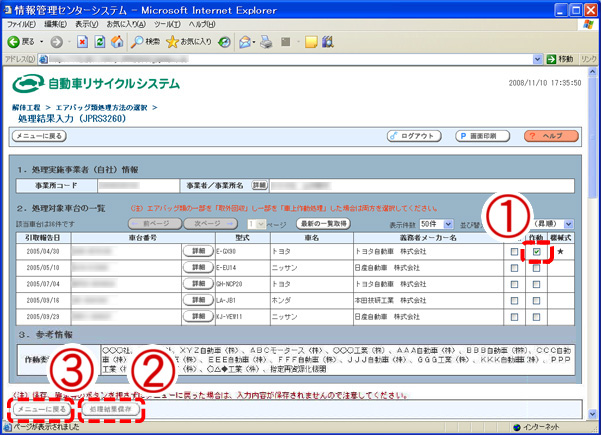Click the 処理結果保存 button
The image size is (601, 435).
click(x=110, y=409)
